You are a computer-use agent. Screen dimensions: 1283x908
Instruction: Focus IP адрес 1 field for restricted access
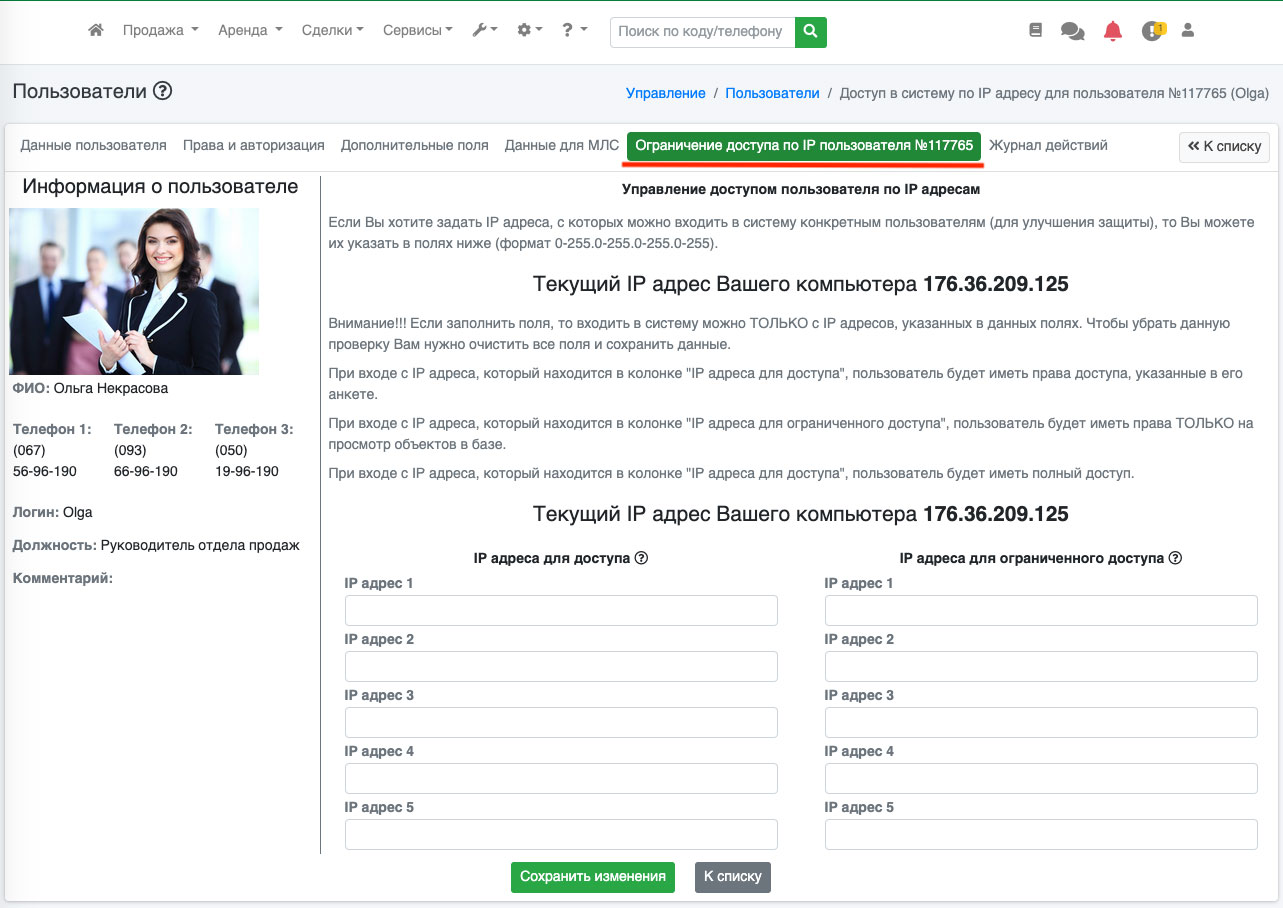click(x=1041, y=611)
